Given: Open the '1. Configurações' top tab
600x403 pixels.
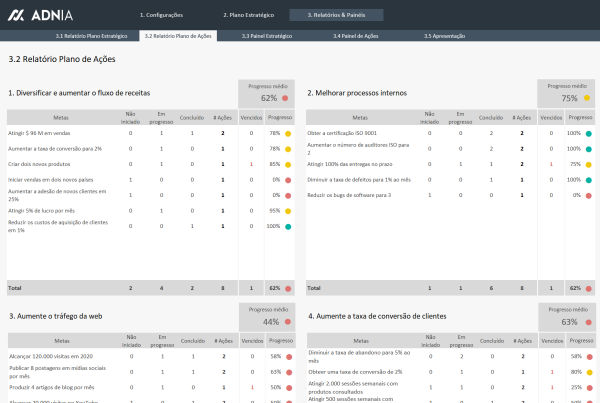Looking at the screenshot, I should [163, 15].
